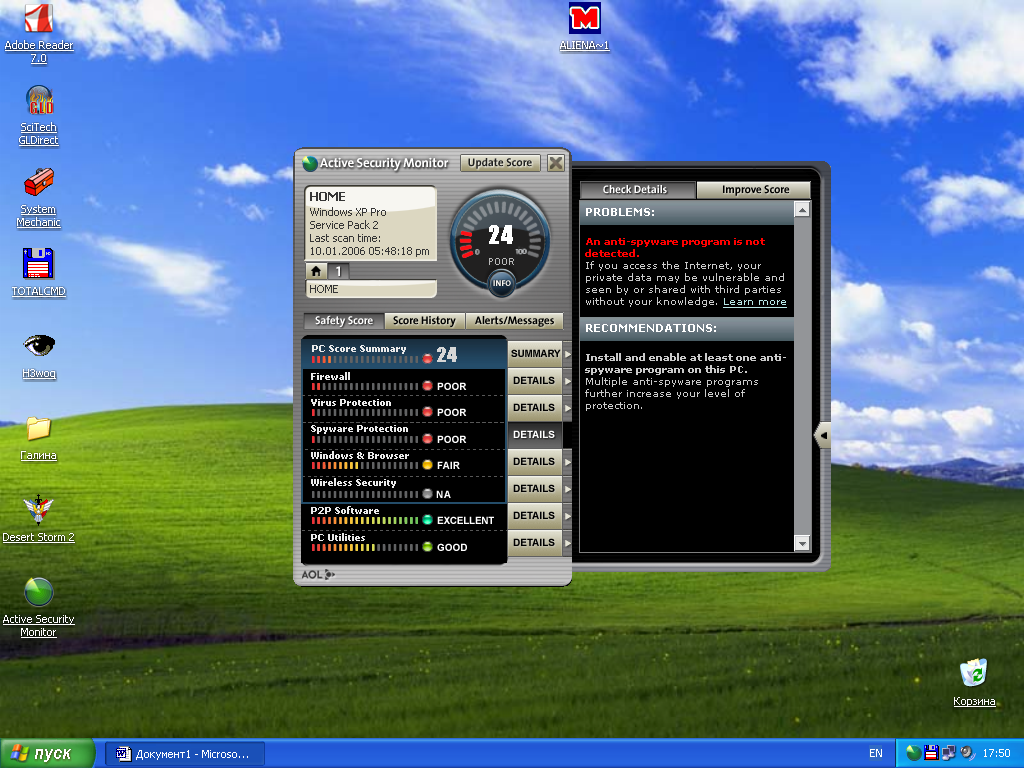Image resolution: width=1024 pixels, height=768 pixels.
Task: Open DETAILS for Spyware Protection
Action: point(535,435)
